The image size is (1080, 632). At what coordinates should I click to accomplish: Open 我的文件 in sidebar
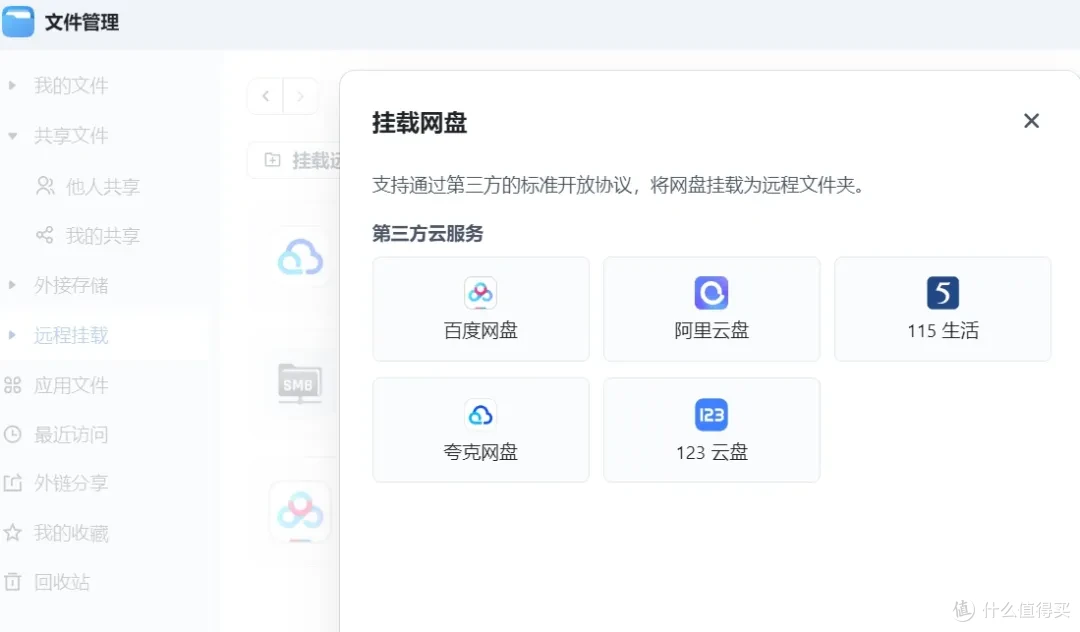coord(71,85)
